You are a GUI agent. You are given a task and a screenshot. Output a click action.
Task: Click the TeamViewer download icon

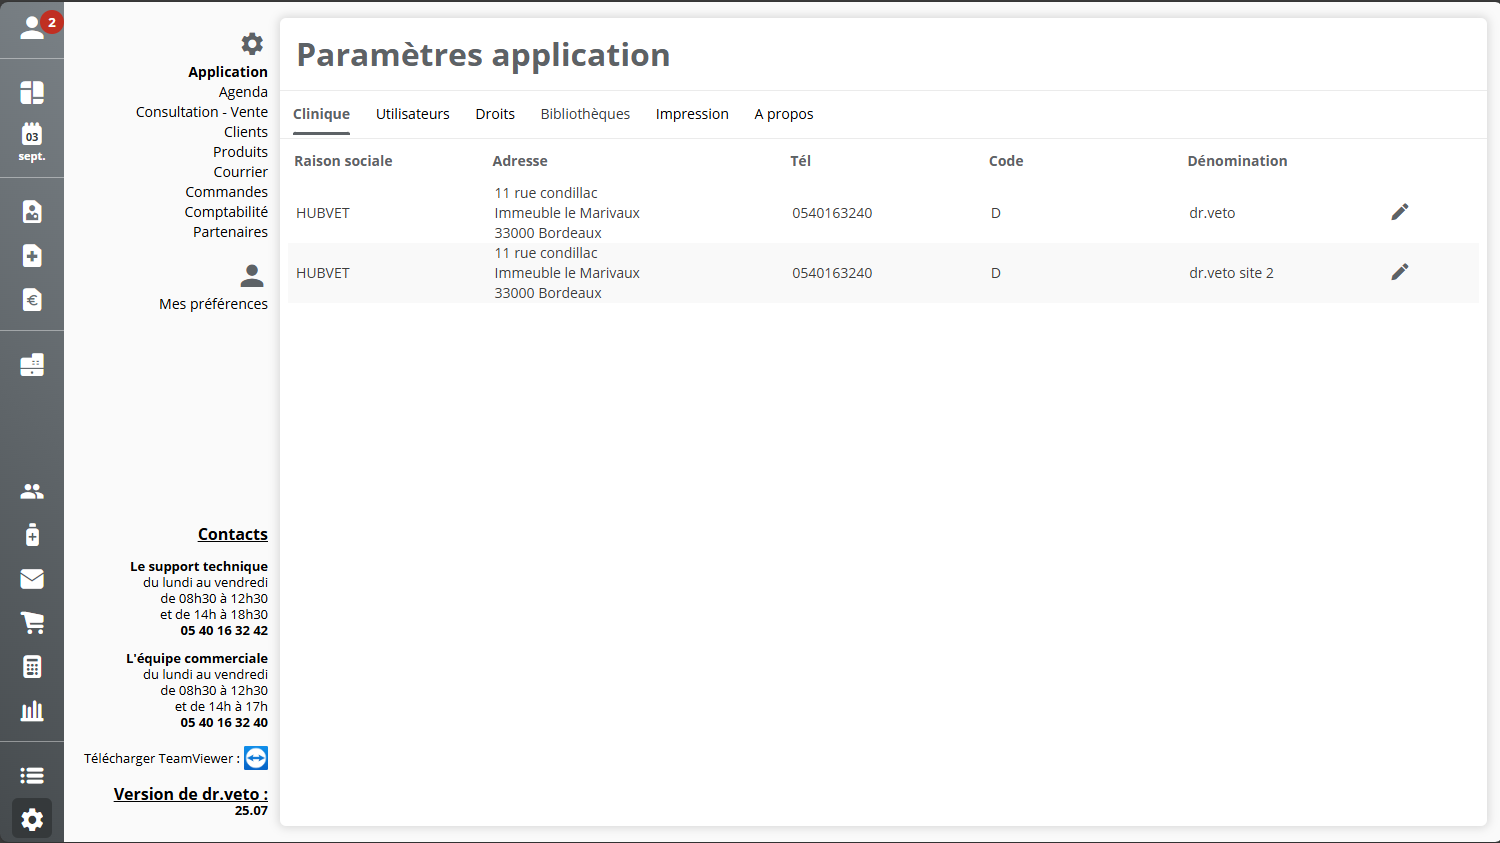[x=256, y=758]
